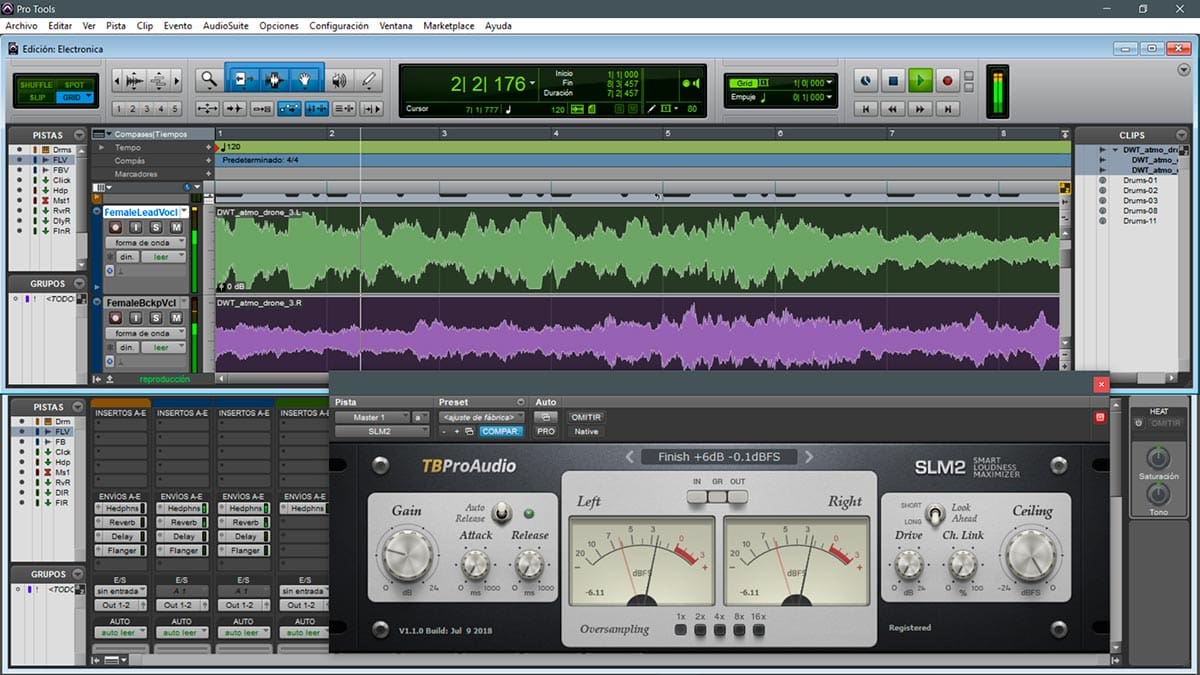Click the red close icon of the SLM2 plugin window
Viewport: 1200px width, 675px height.
1101,384
